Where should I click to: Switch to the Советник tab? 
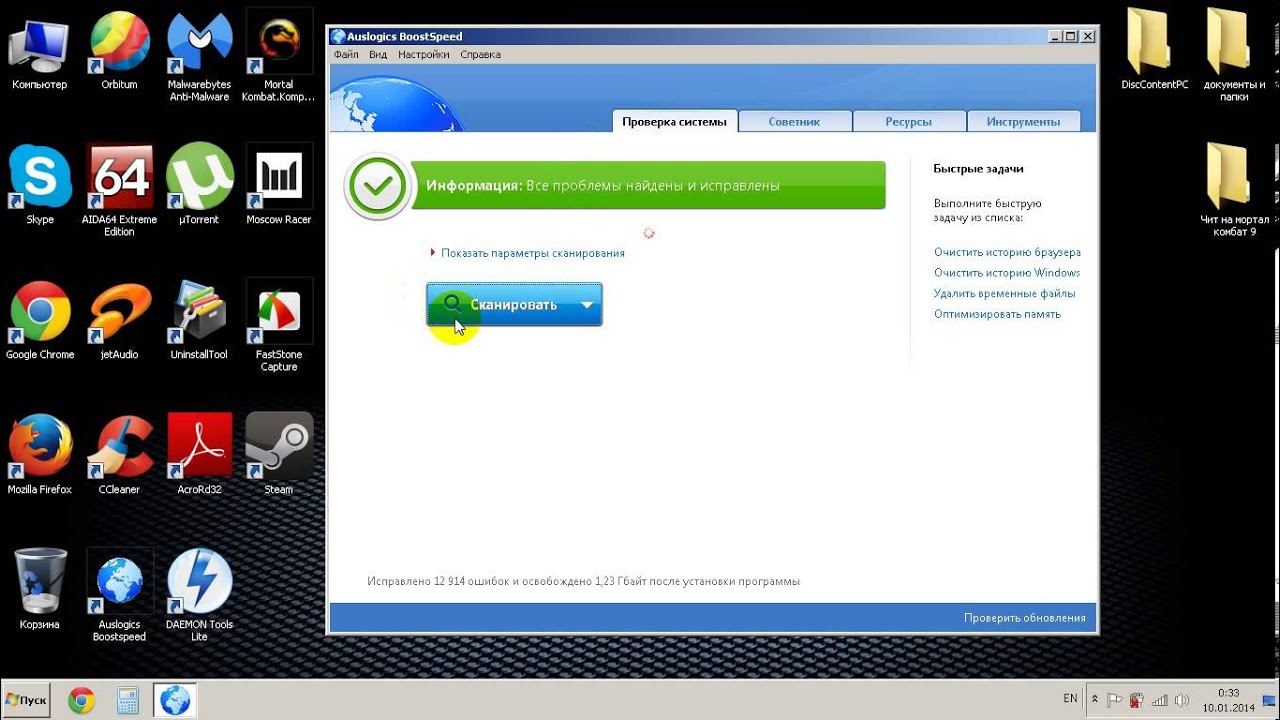click(795, 121)
